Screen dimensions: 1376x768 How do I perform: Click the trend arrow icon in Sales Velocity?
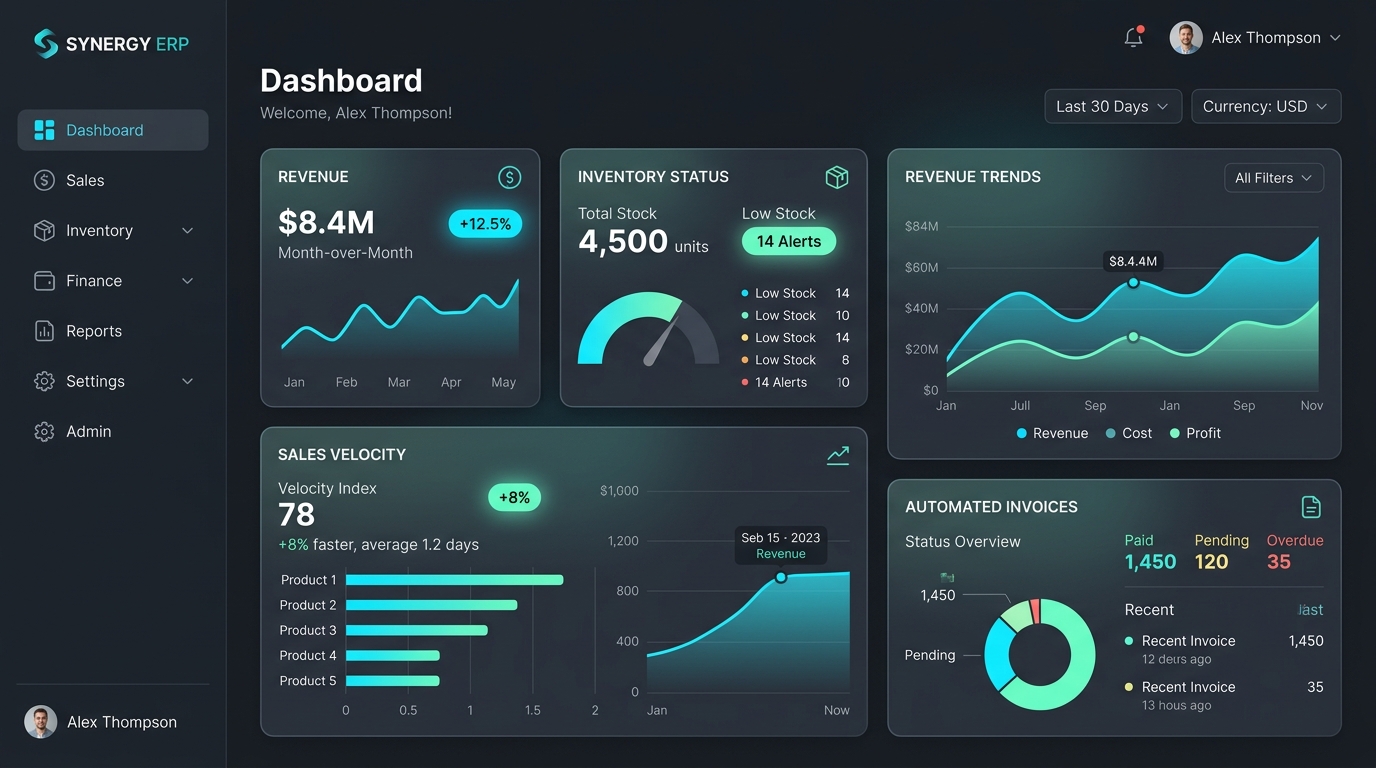coord(838,455)
